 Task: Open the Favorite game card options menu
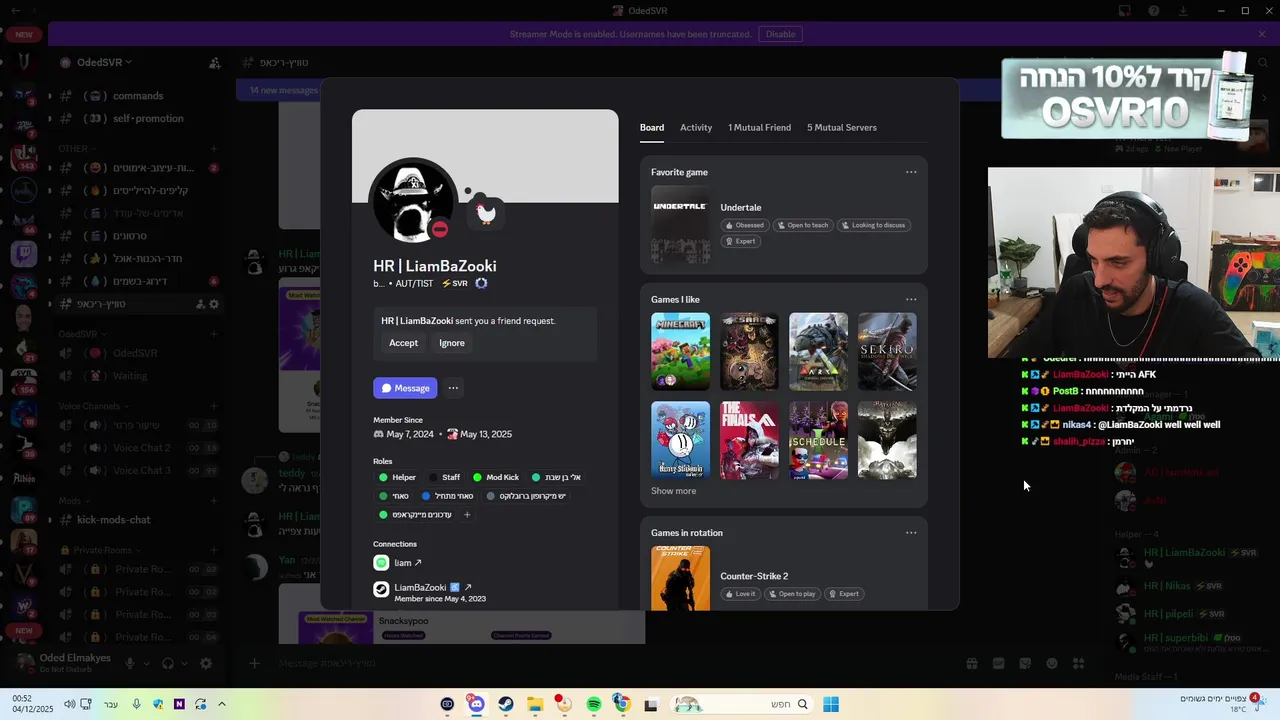click(911, 172)
